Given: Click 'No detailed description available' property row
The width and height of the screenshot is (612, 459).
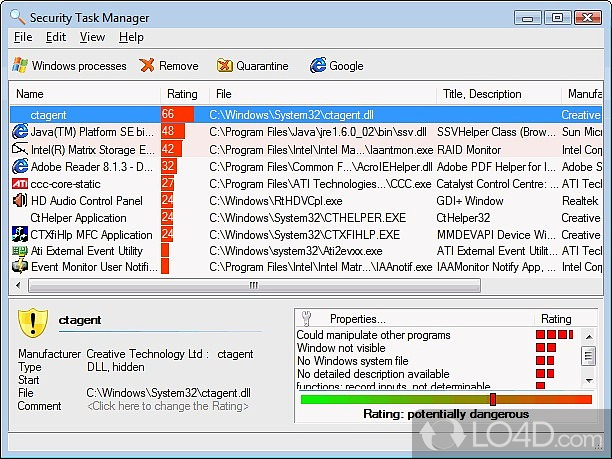Looking at the screenshot, I should coord(373,374).
